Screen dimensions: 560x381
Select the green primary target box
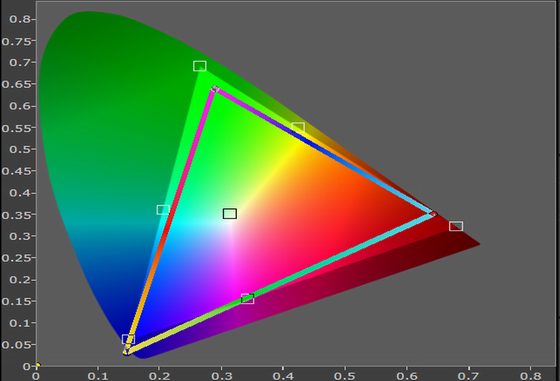tap(200, 66)
